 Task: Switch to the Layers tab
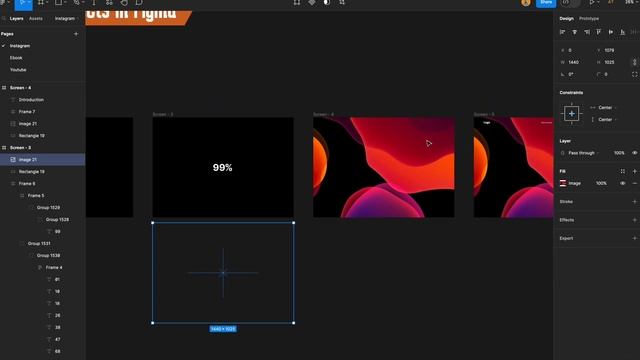[x=16, y=18]
